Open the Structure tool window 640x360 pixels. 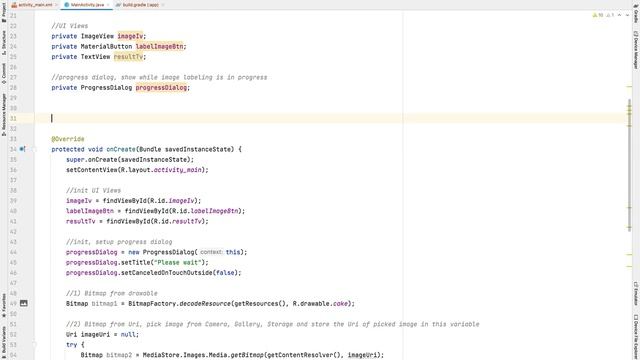point(4,42)
